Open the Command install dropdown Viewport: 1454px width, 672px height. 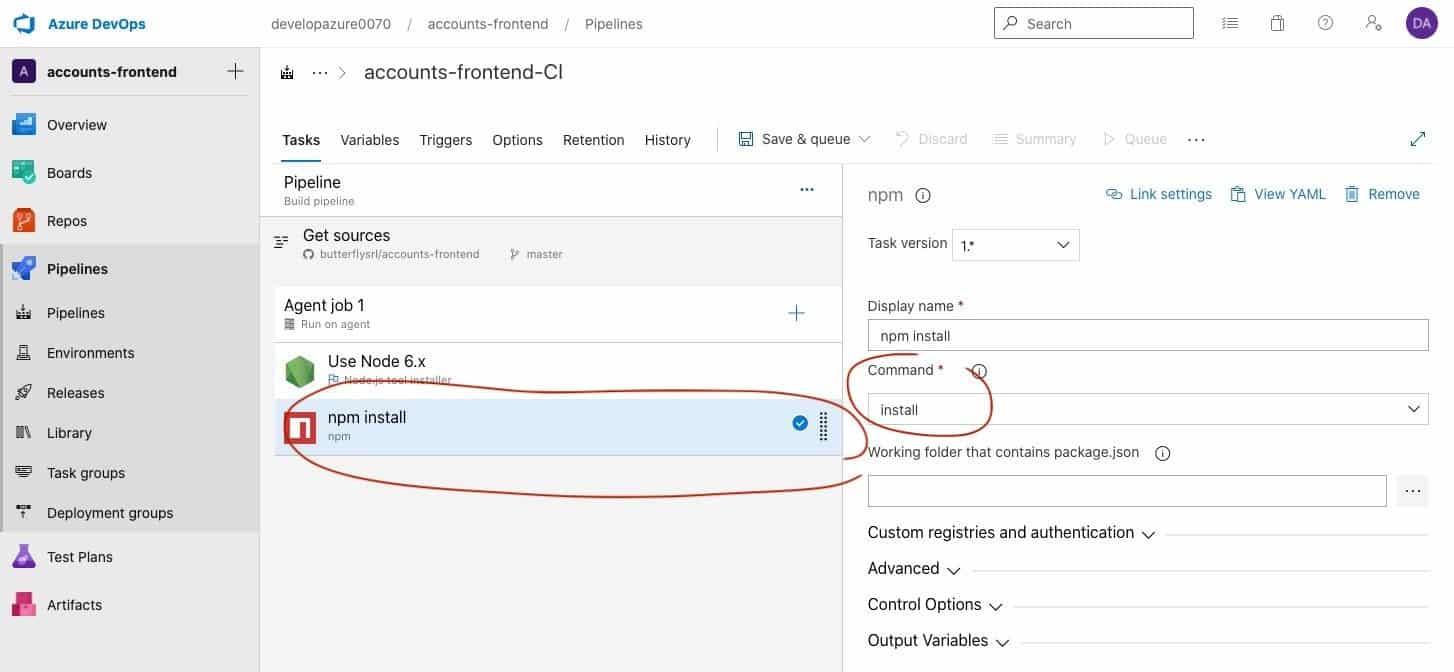click(1148, 409)
